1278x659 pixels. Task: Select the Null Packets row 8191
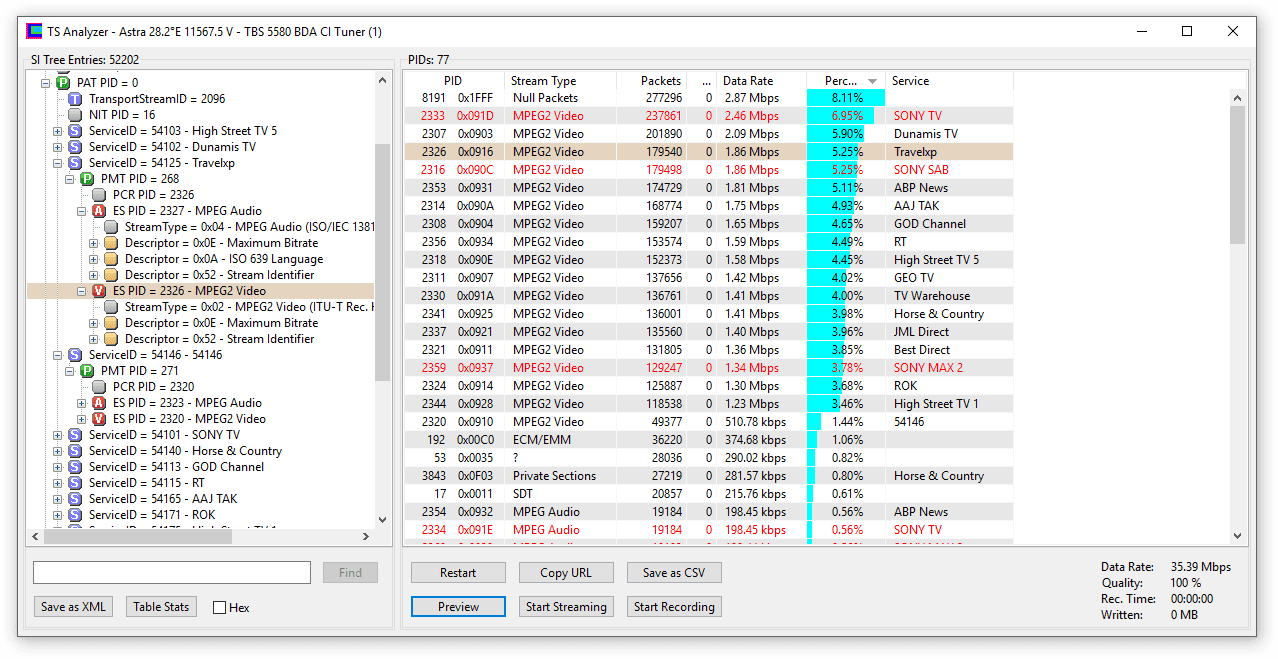click(709, 98)
